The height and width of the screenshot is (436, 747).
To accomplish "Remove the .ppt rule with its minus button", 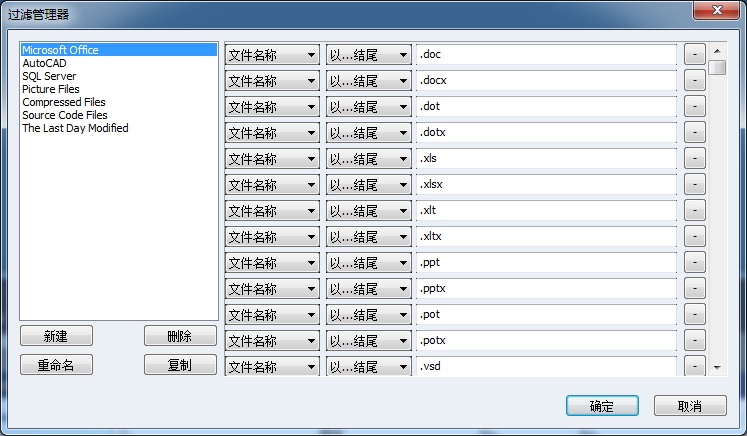I will coord(695,263).
